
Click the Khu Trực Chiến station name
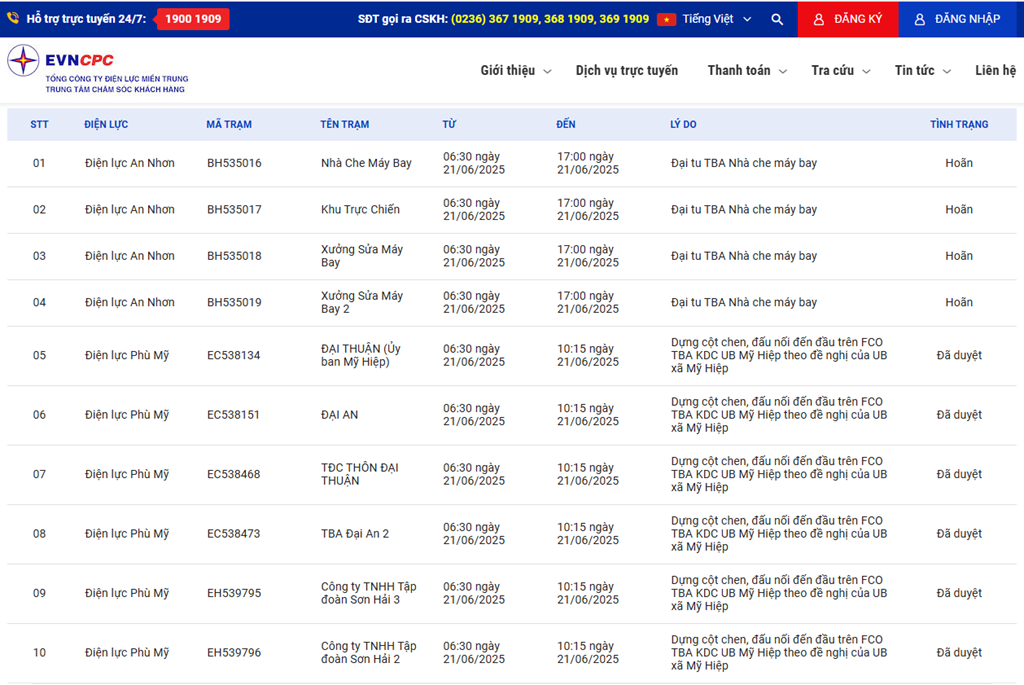click(360, 210)
